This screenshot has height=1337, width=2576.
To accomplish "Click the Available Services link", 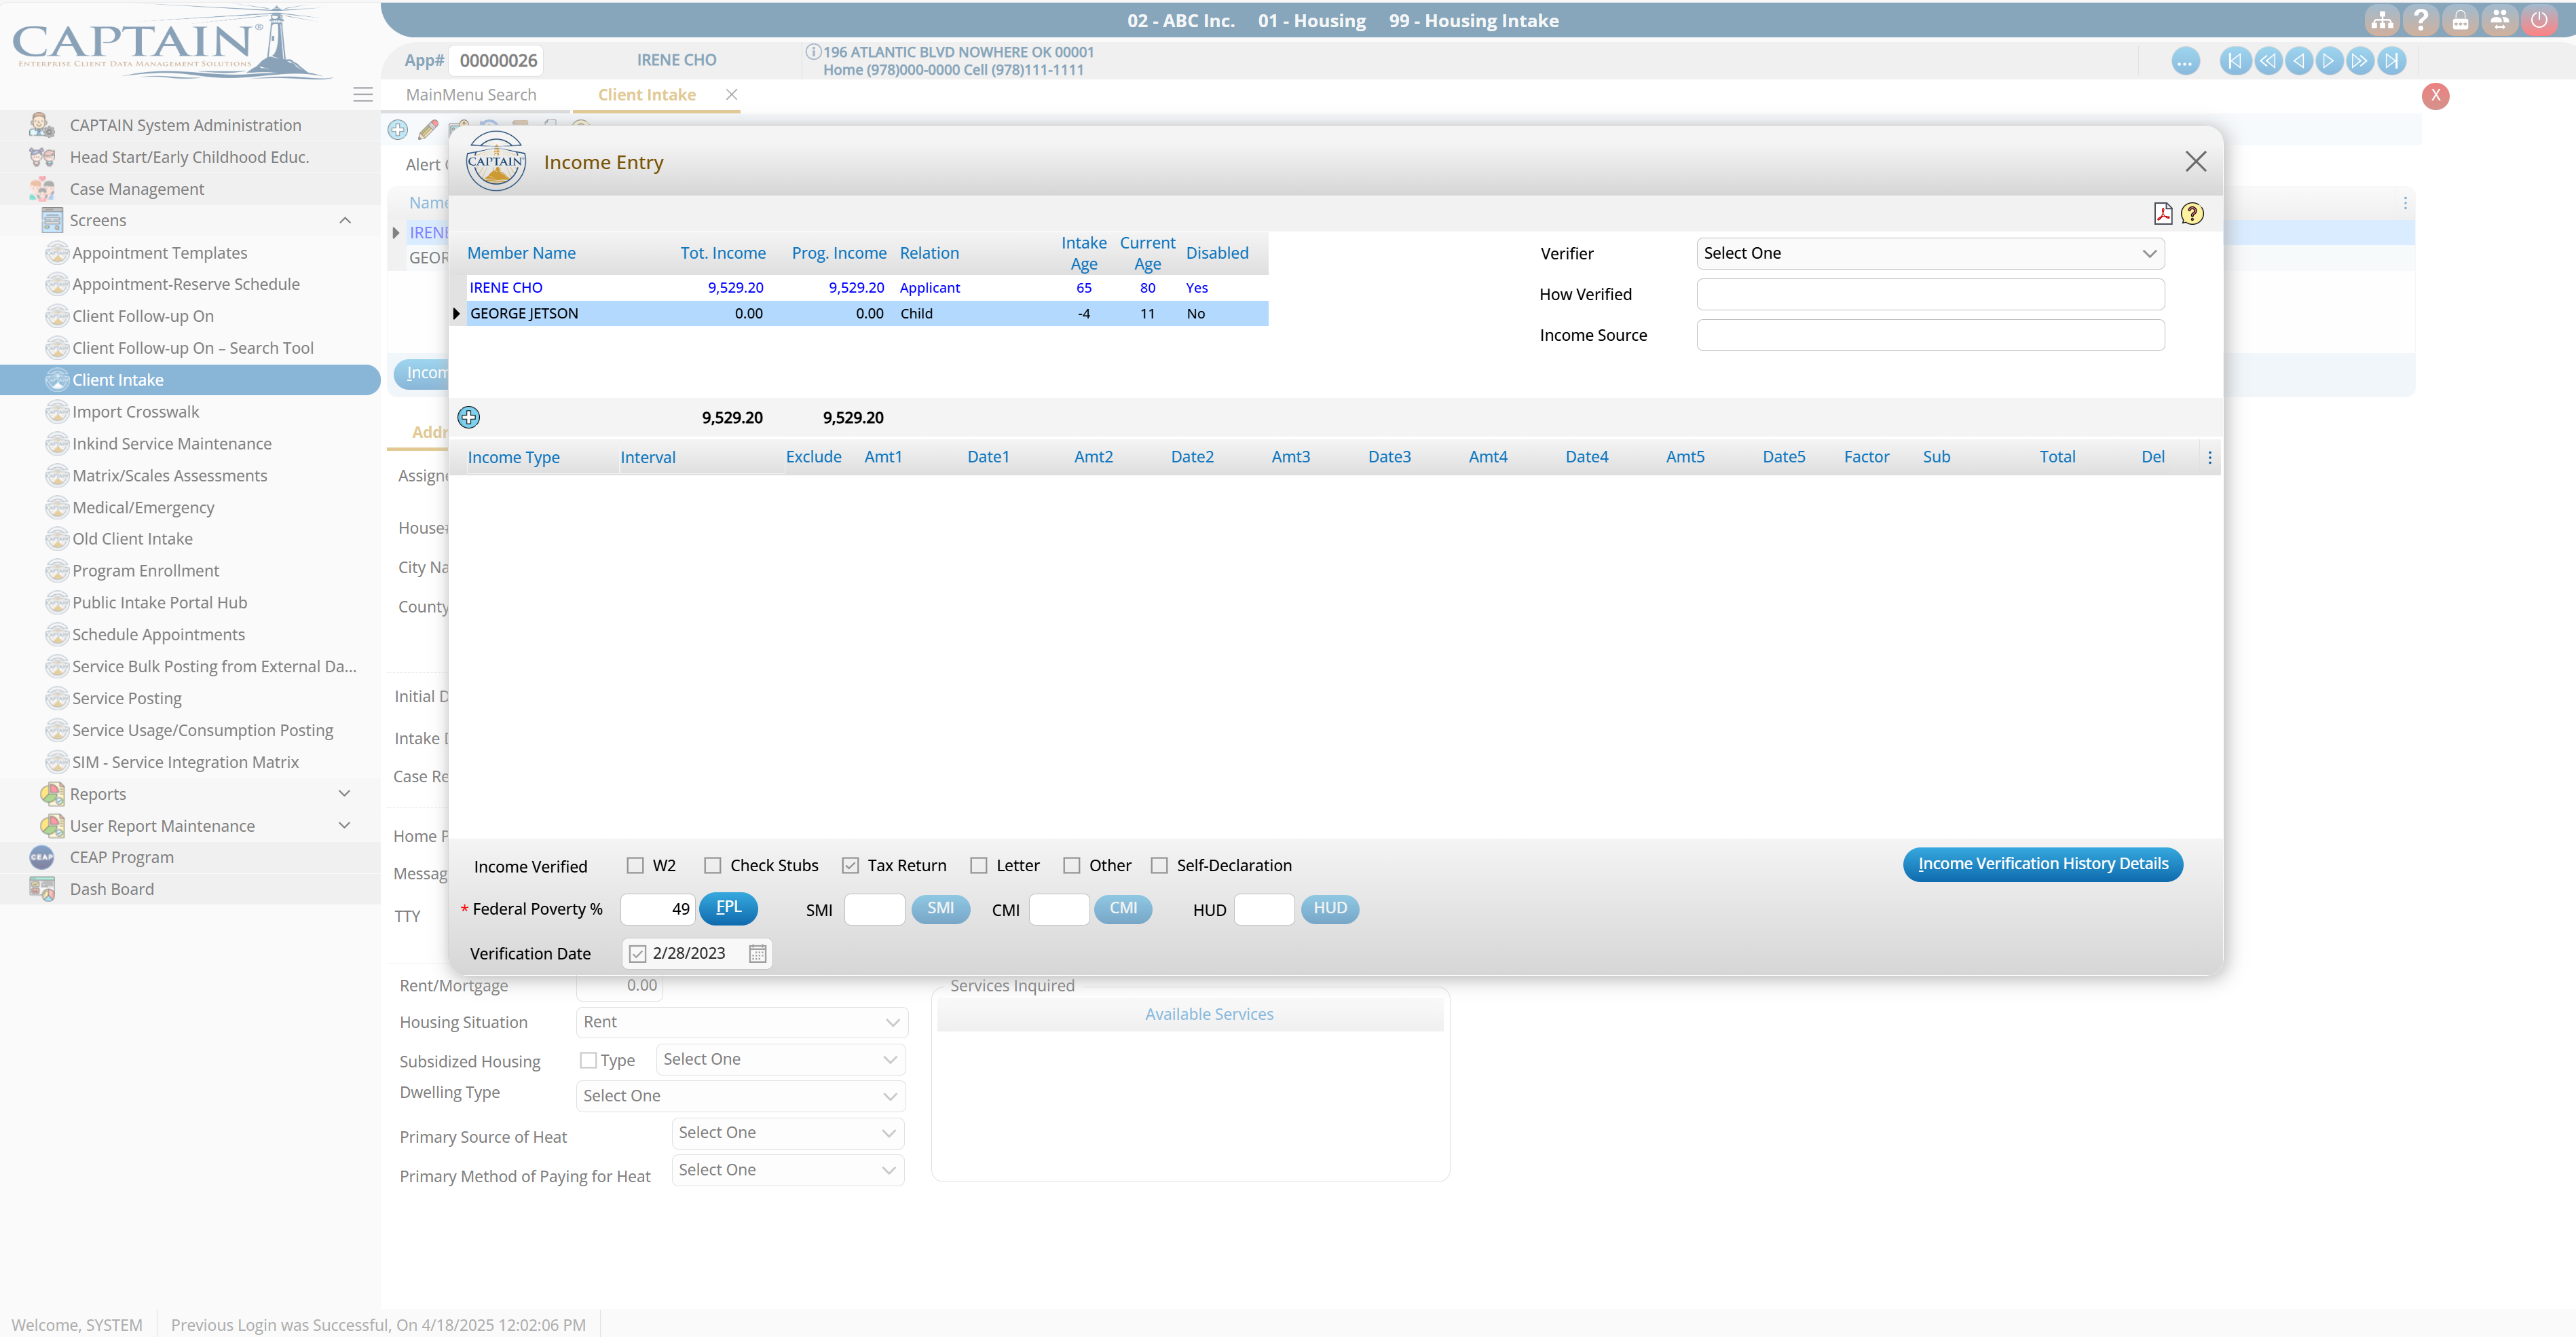I will click(x=1209, y=1014).
